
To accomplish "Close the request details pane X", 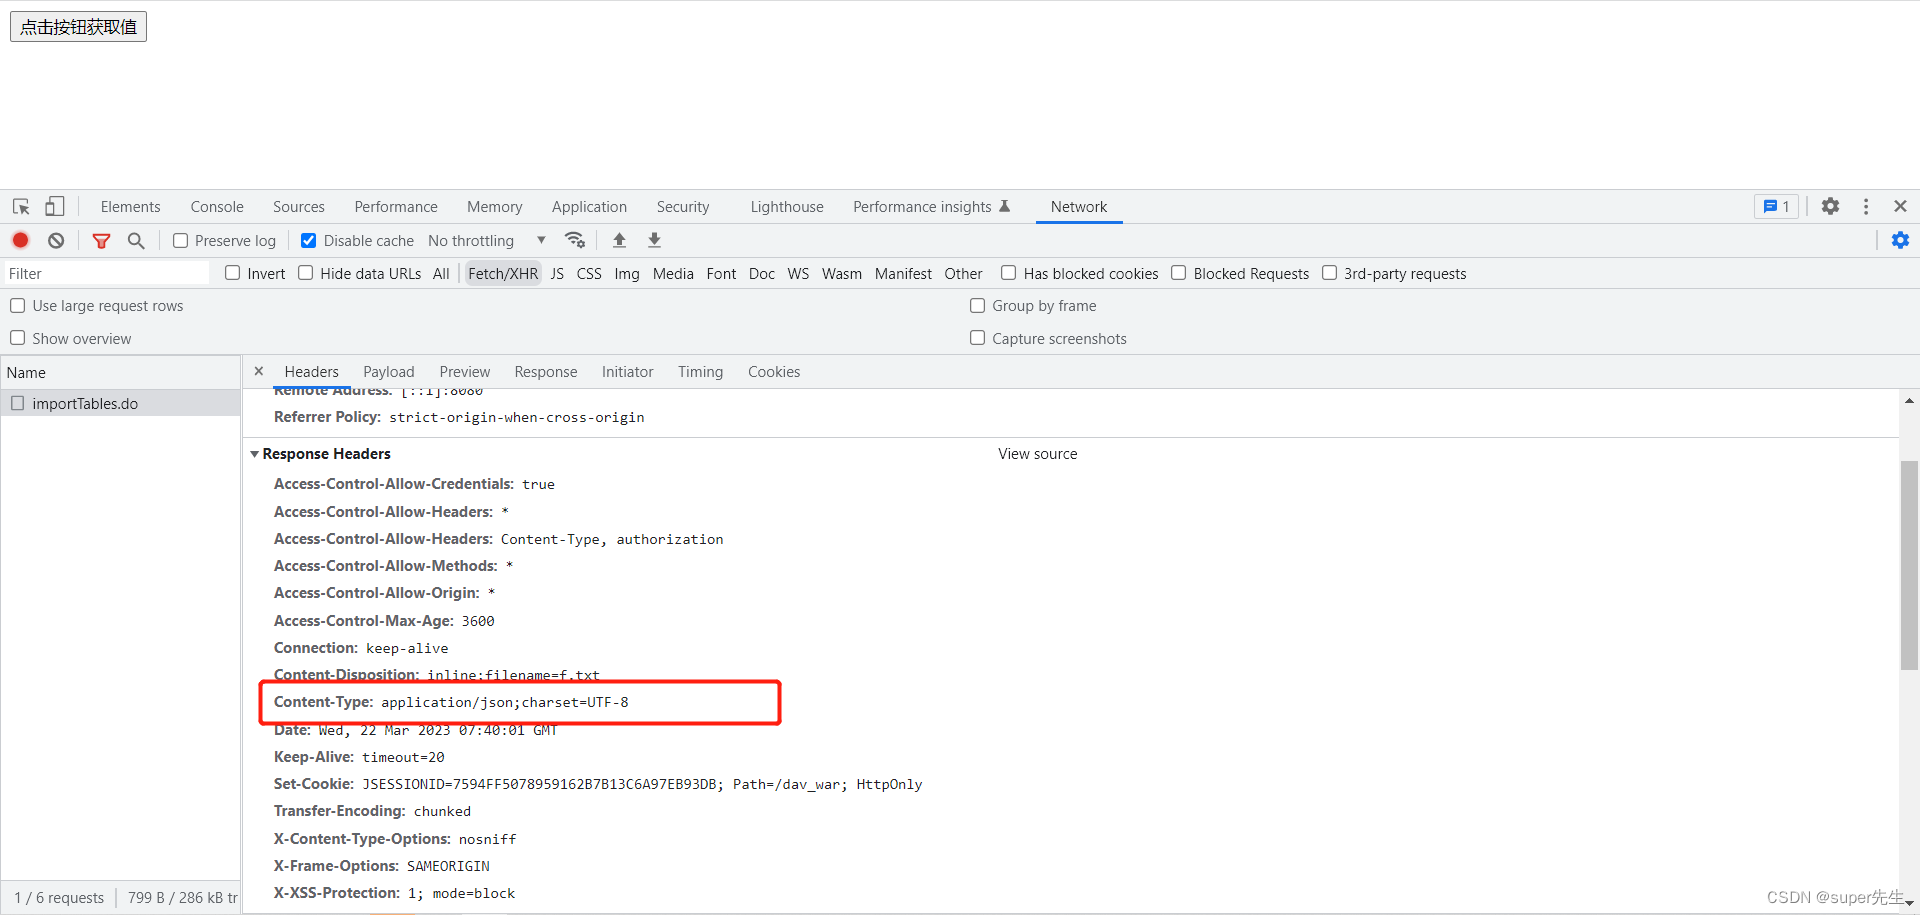I will (x=259, y=371).
